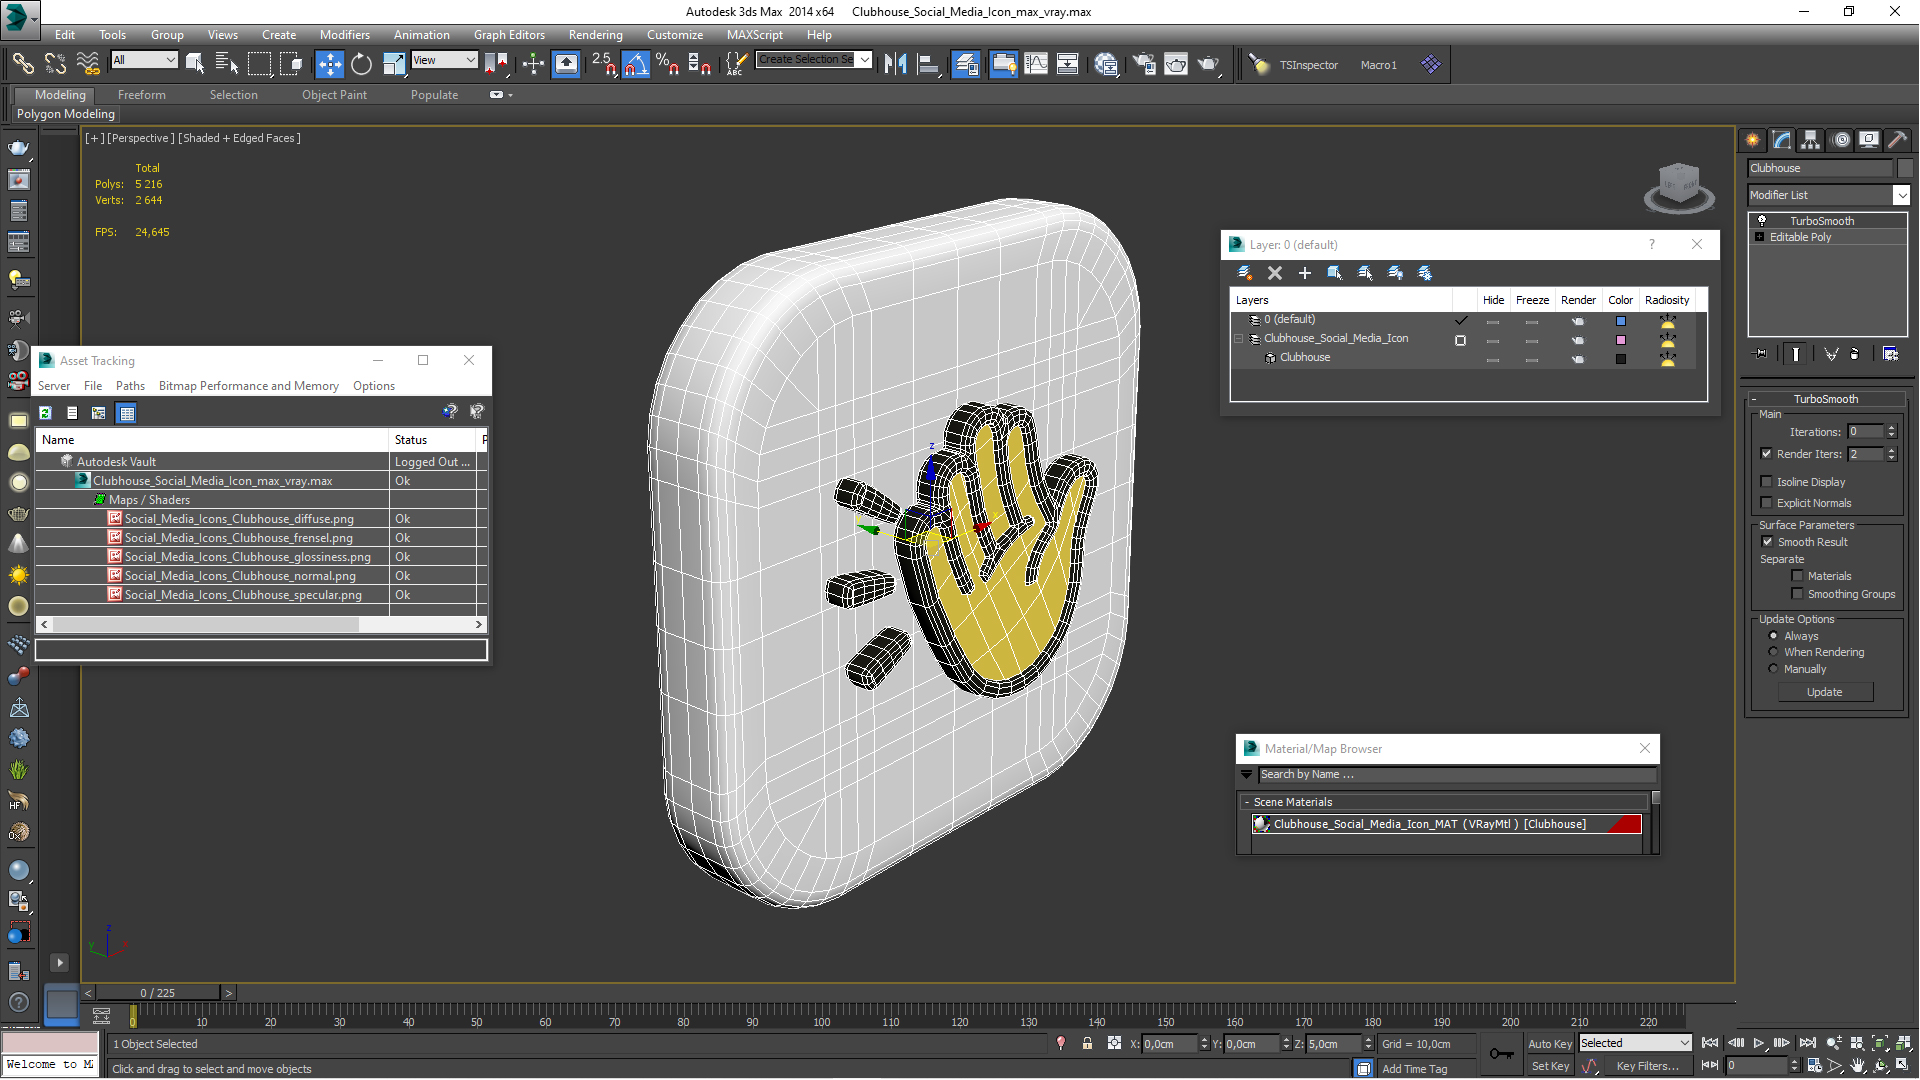Screen dimensions: 1920x1080
Task: Switch to the Freeform ribbon tab
Action: 141,95
